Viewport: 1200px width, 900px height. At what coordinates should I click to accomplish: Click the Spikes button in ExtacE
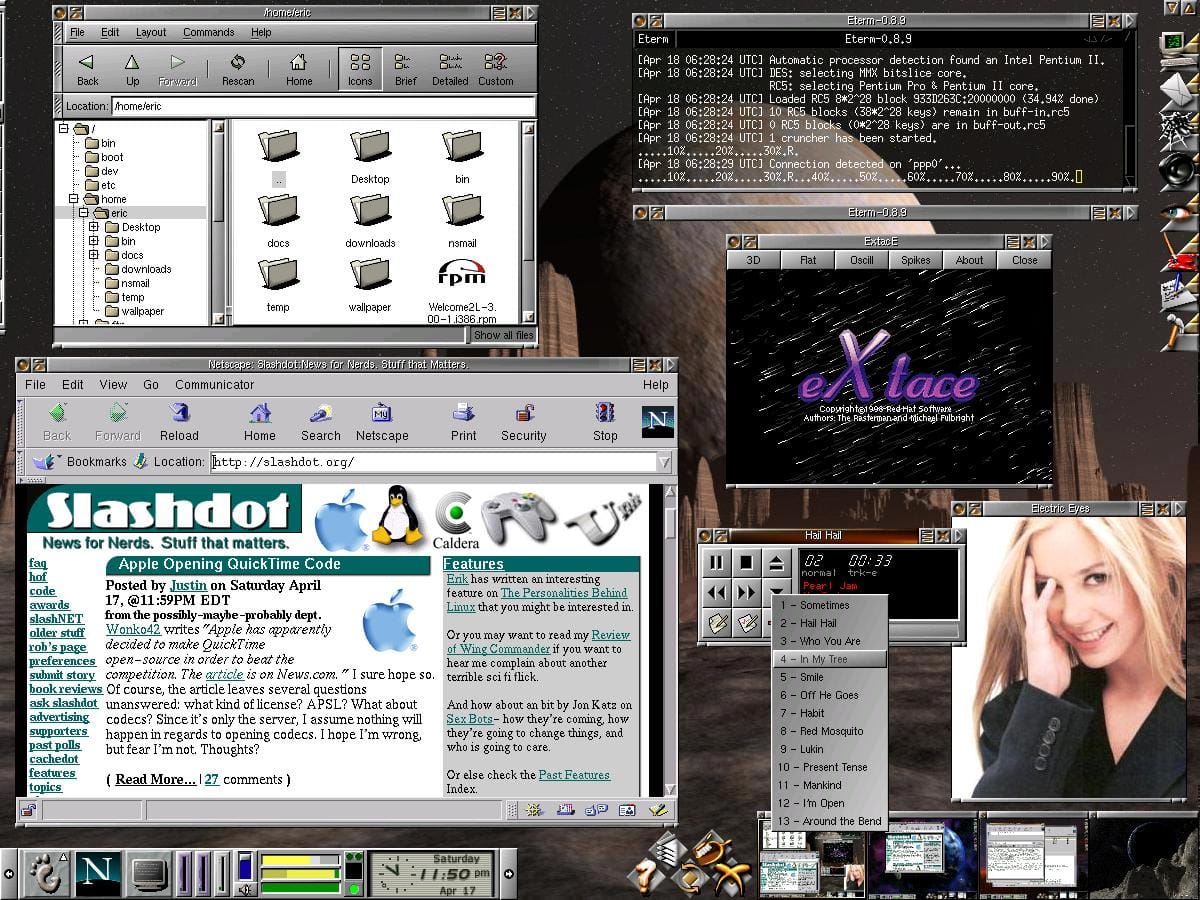coord(916,260)
